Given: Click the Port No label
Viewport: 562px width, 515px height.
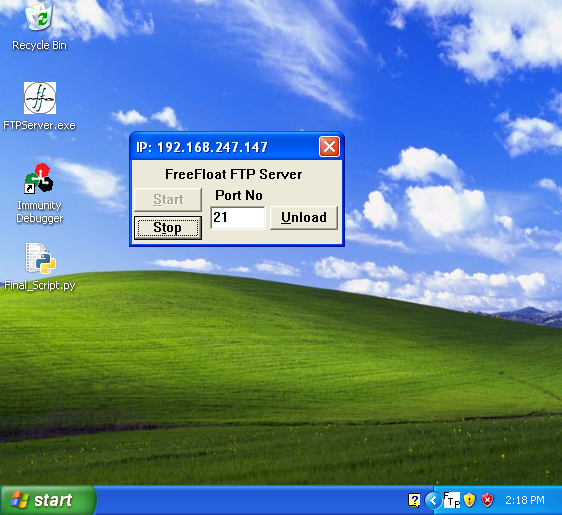Looking at the screenshot, I should (x=239, y=195).
